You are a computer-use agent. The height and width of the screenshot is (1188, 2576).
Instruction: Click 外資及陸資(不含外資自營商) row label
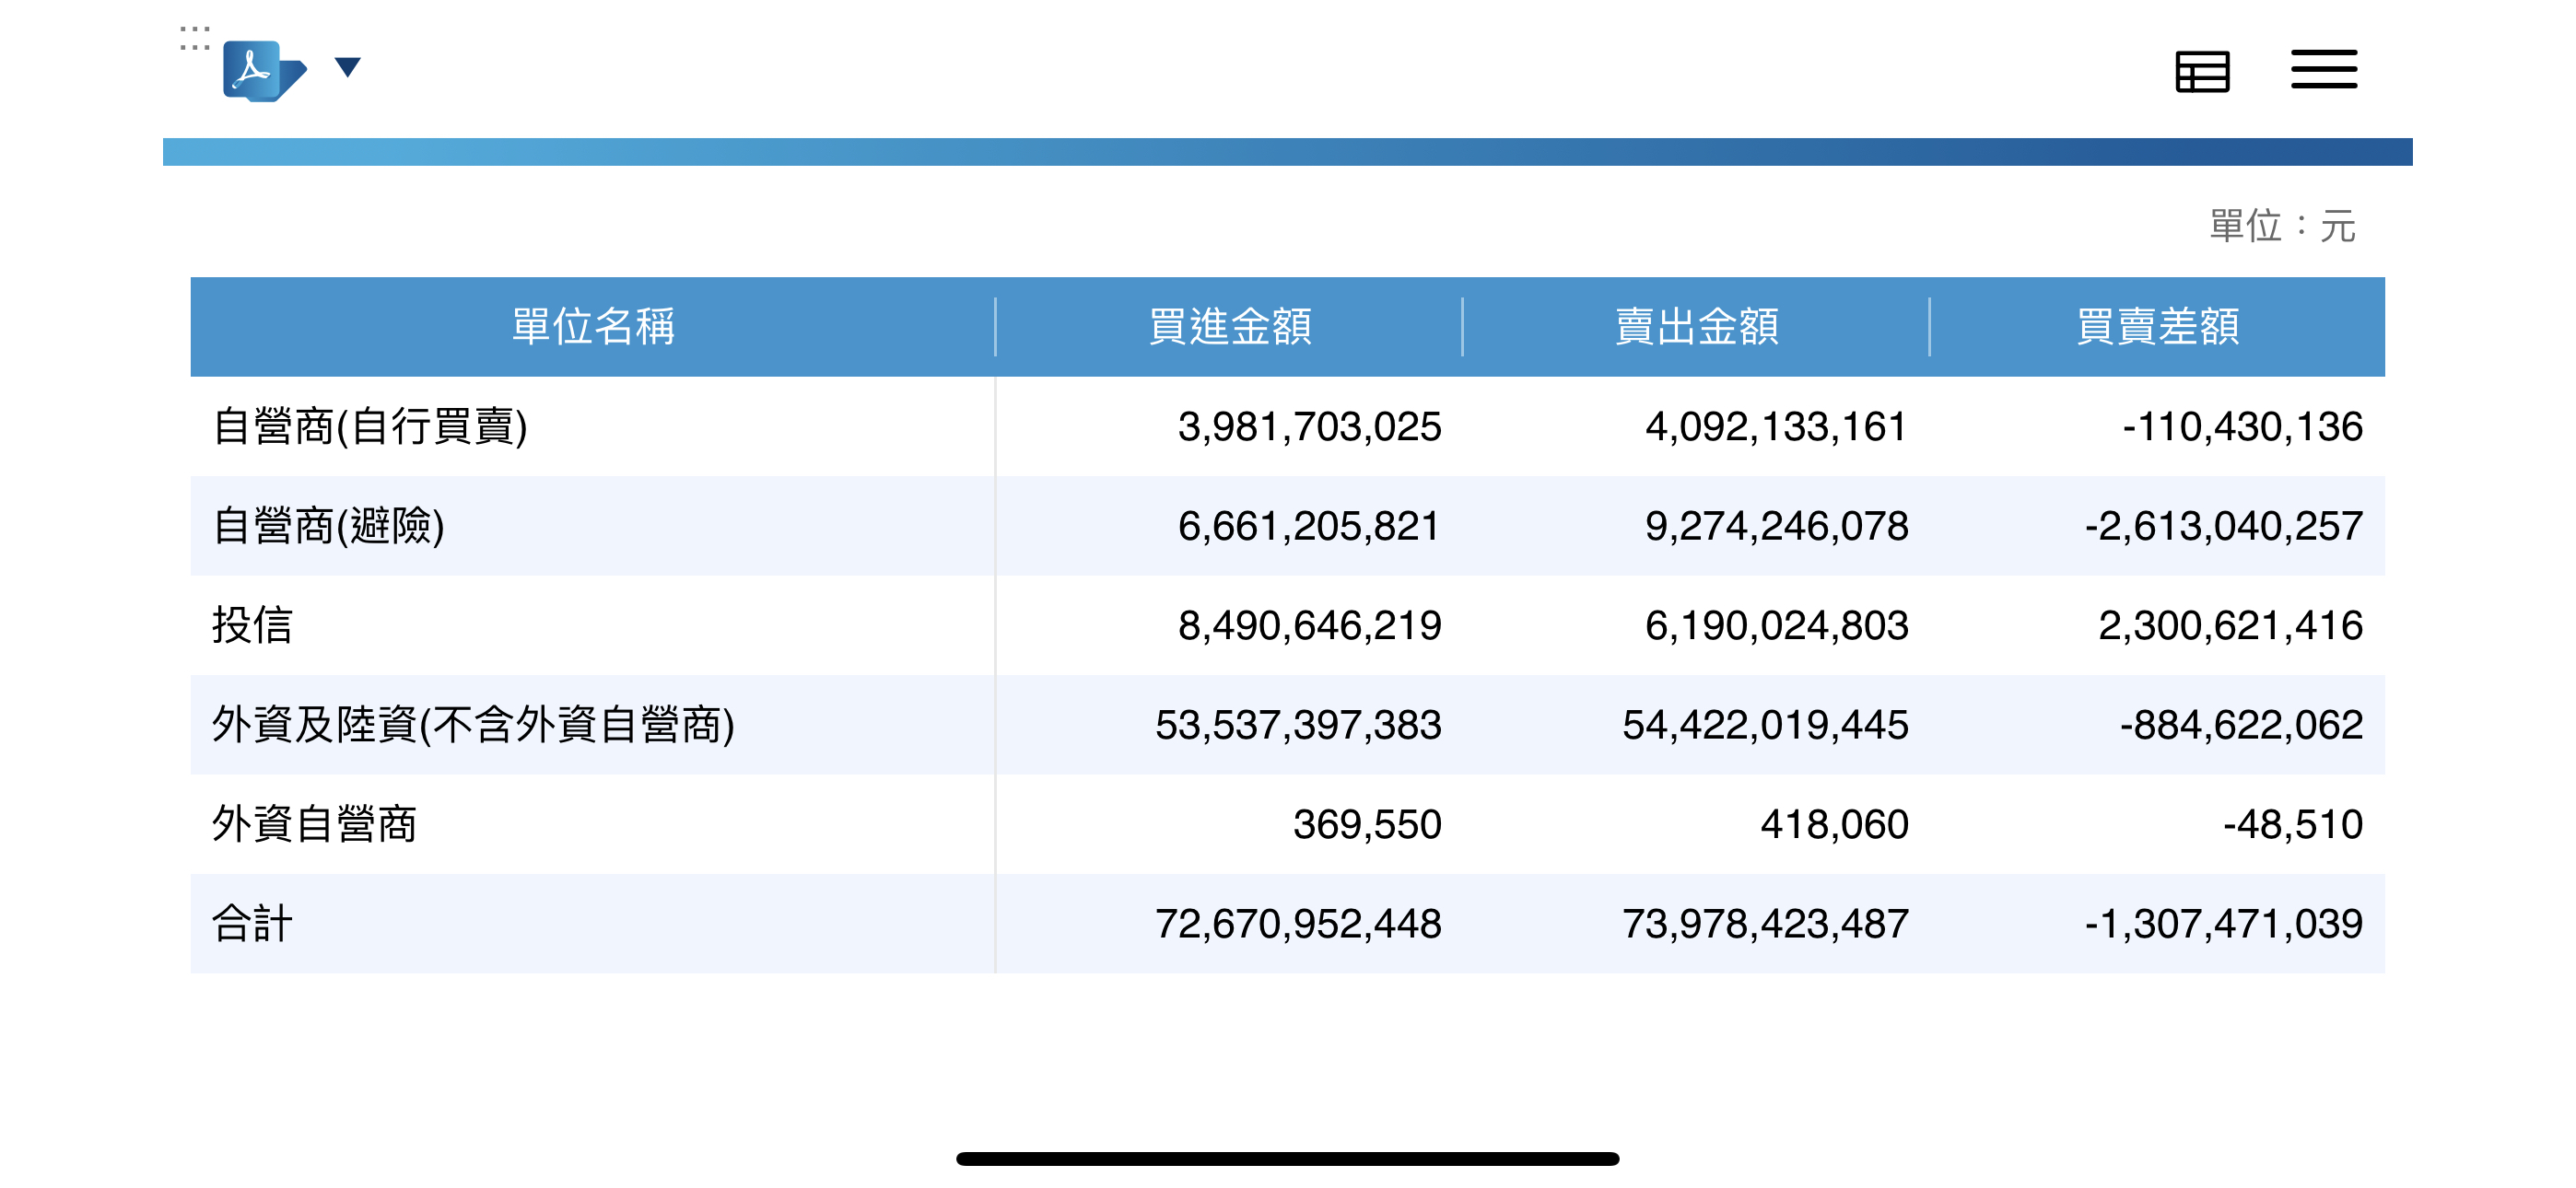tap(473, 725)
